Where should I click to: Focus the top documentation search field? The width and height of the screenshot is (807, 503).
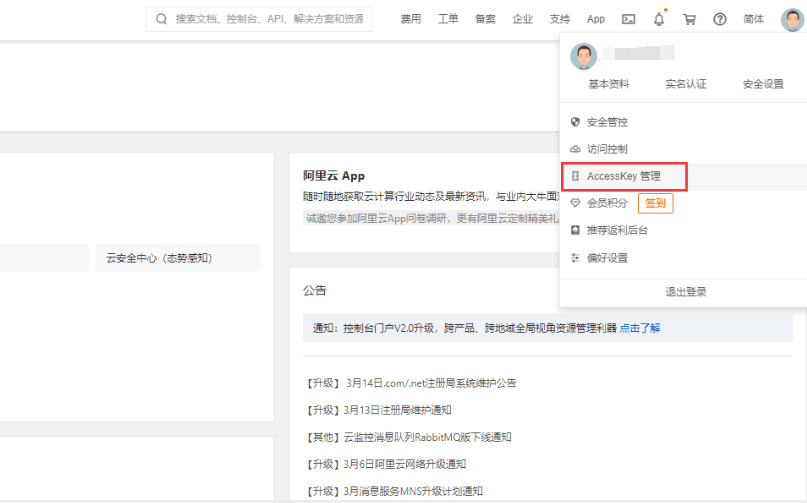point(259,19)
